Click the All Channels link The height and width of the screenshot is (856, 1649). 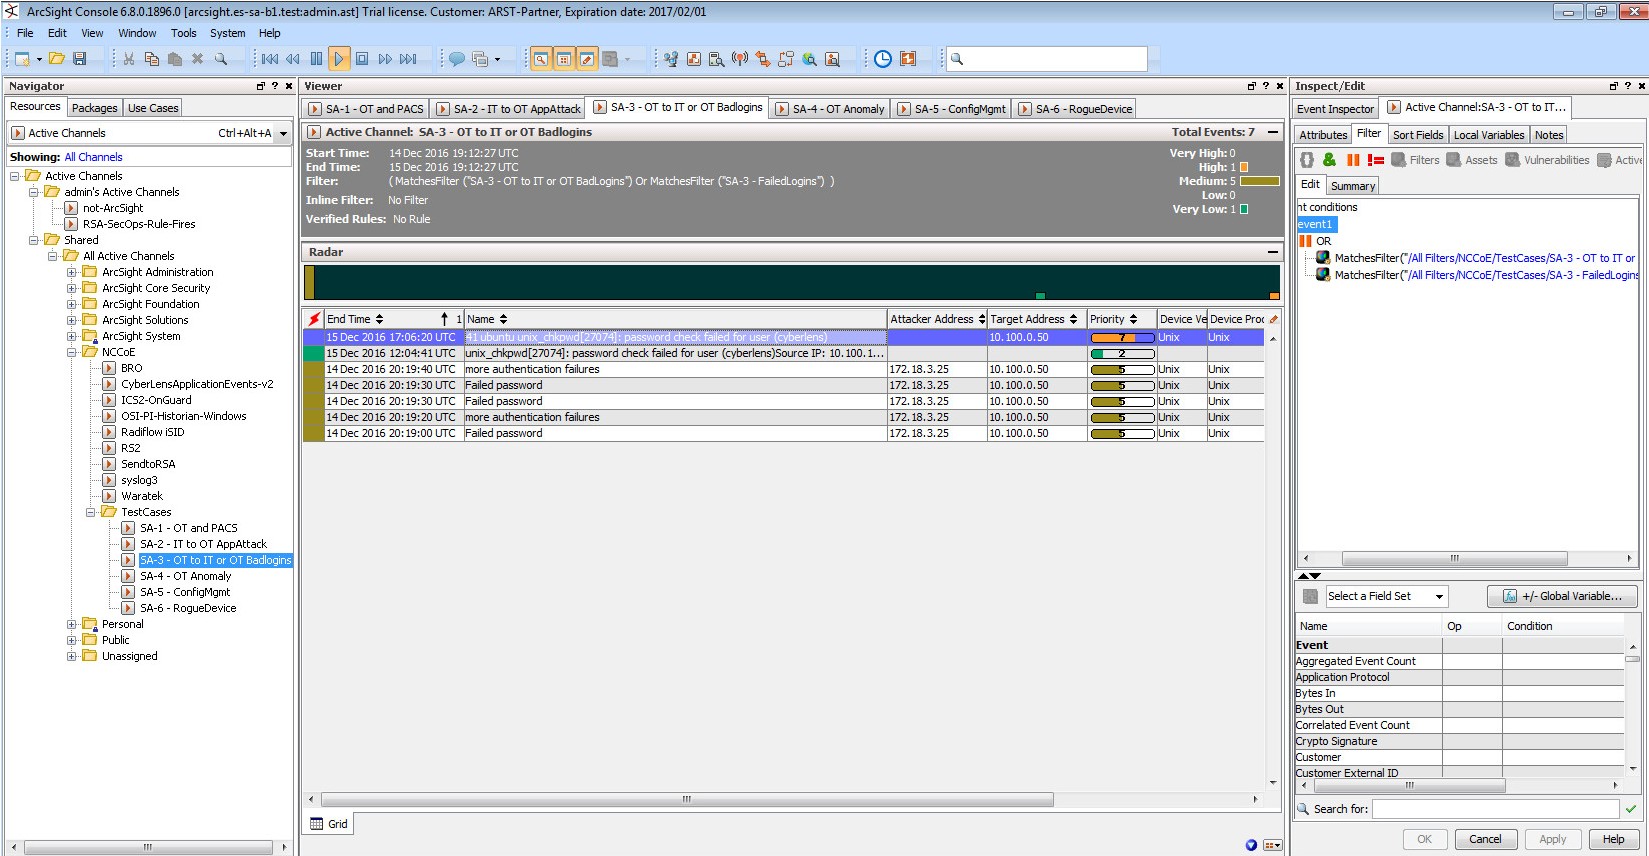pyautogui.click(x=93, y=157)
